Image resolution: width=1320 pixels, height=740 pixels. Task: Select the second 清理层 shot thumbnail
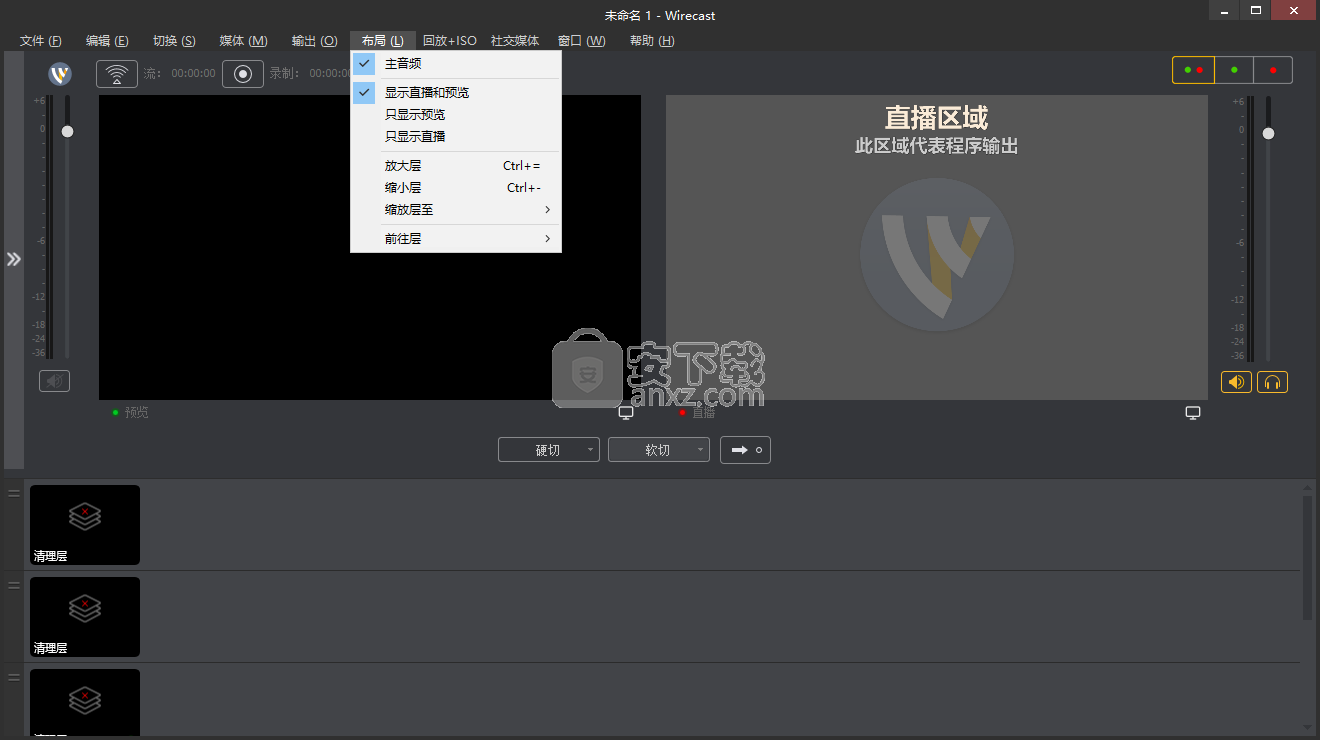pos(85,617)
